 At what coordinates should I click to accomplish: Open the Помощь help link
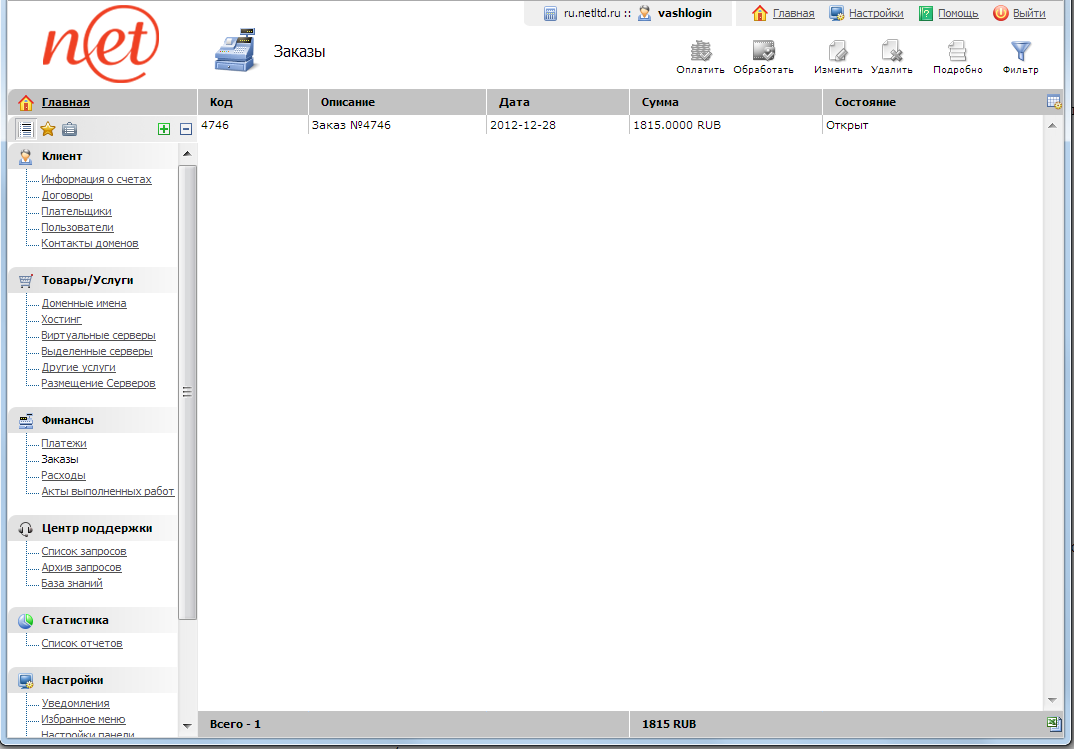[x=957, y=13]
